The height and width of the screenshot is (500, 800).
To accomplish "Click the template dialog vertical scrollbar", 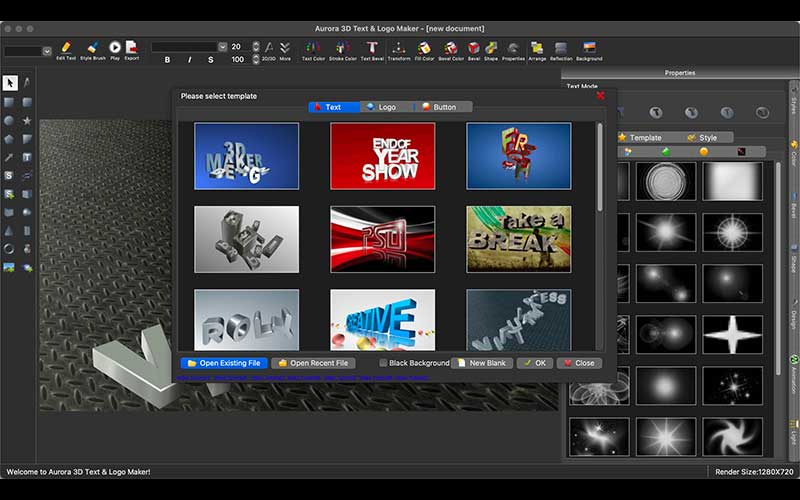I will click(600, 167).
